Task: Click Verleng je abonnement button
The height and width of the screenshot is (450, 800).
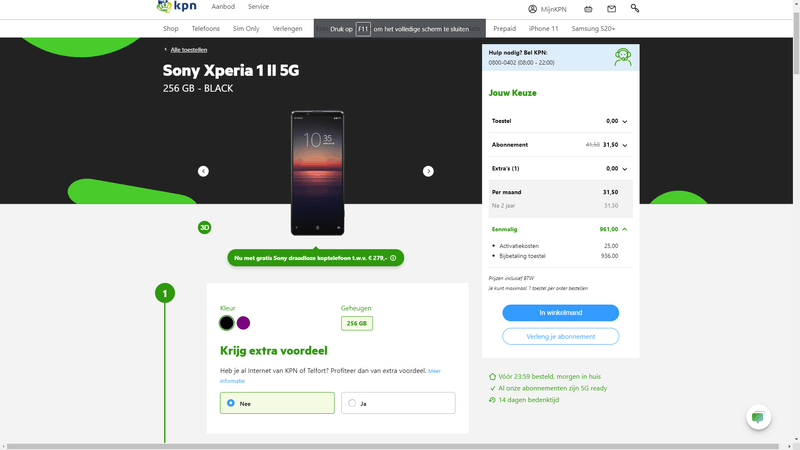Action: click(560, 336)
